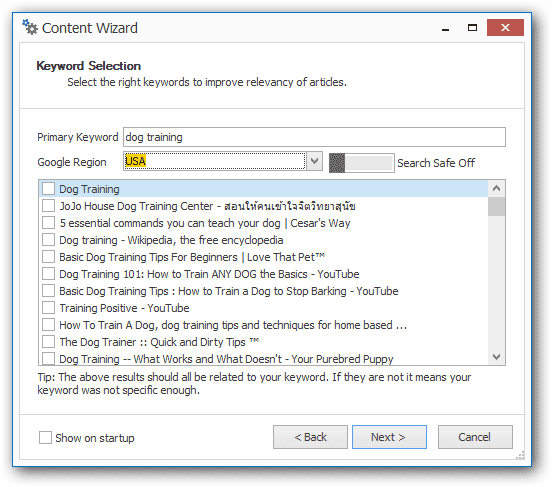Select the Cesar's Way result item
552x487 pixels.
point(205,223)
